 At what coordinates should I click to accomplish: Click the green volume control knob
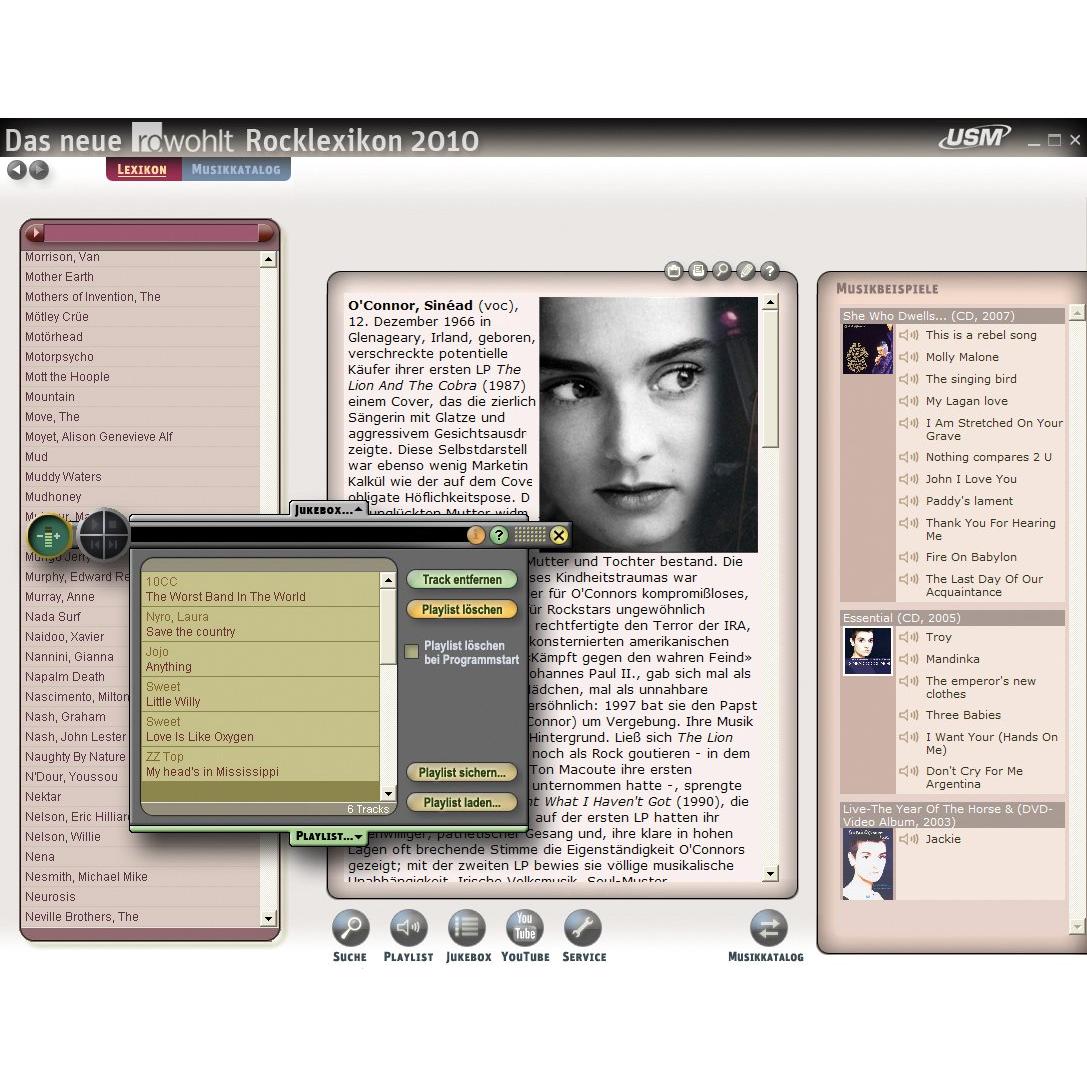coord(49,536)
